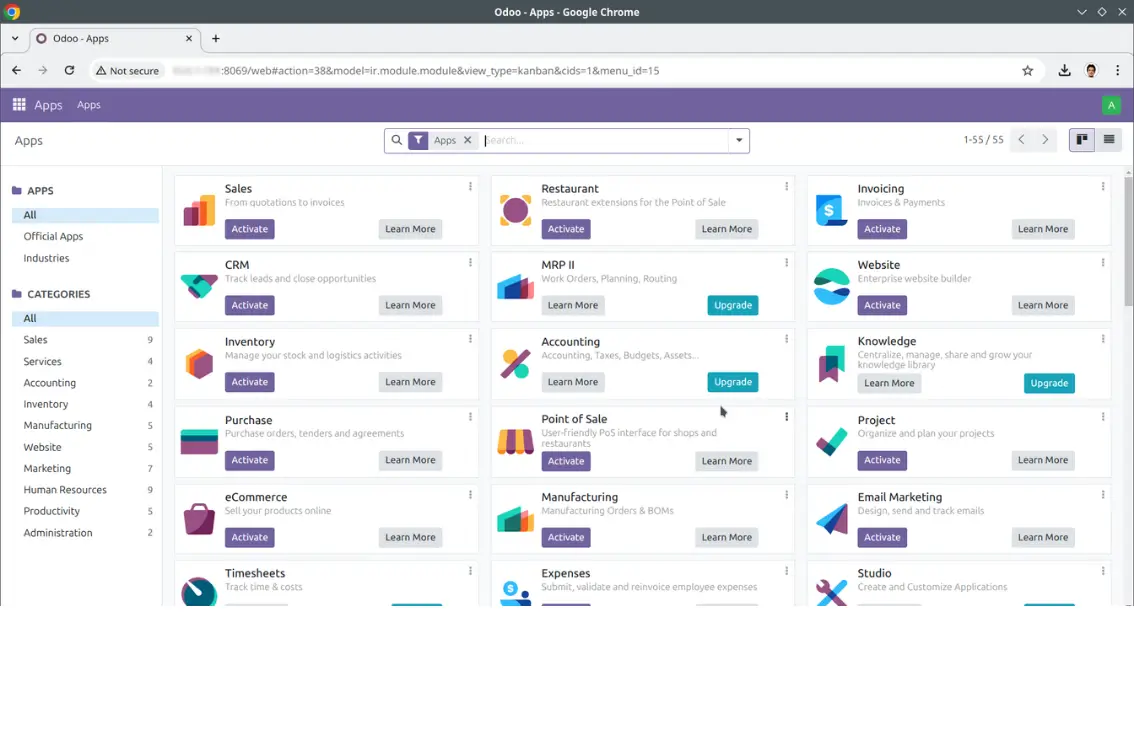Click the Inventory app logo
Image resolution: width=1134 pixels, height=729 pixels.
[199, 363]
